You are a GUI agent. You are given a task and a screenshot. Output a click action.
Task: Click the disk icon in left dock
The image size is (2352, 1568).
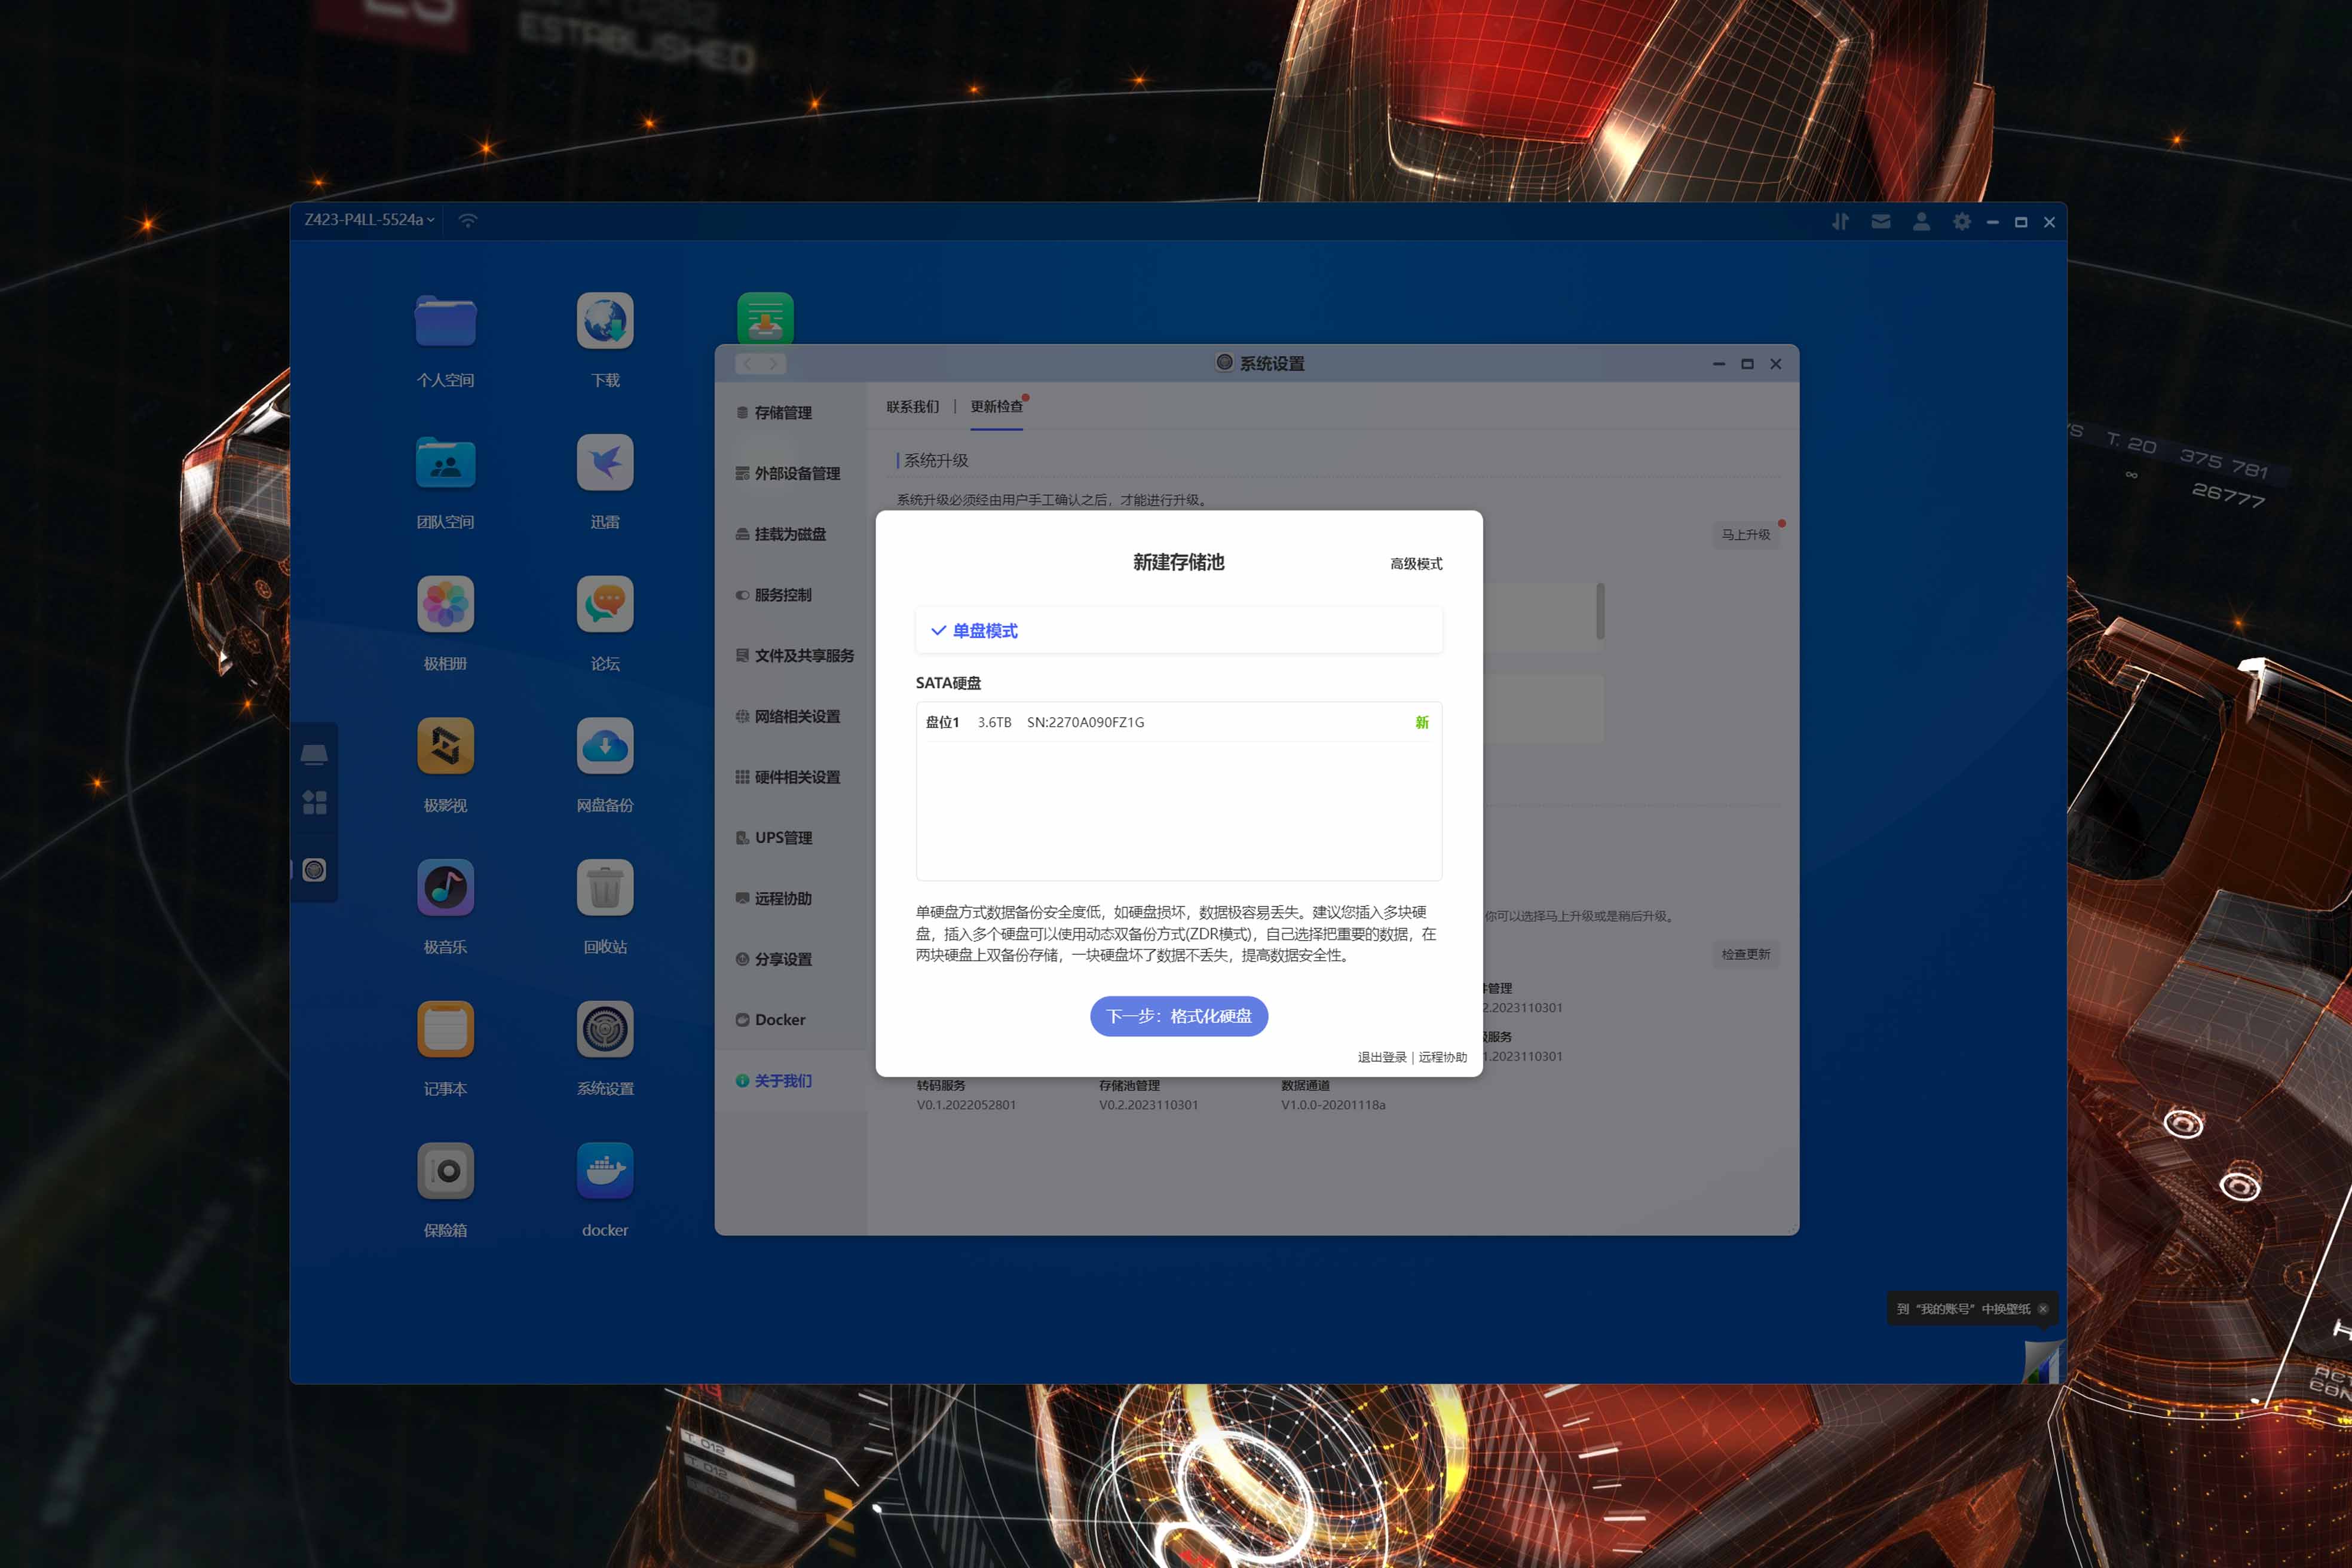[x=314, y=755]
